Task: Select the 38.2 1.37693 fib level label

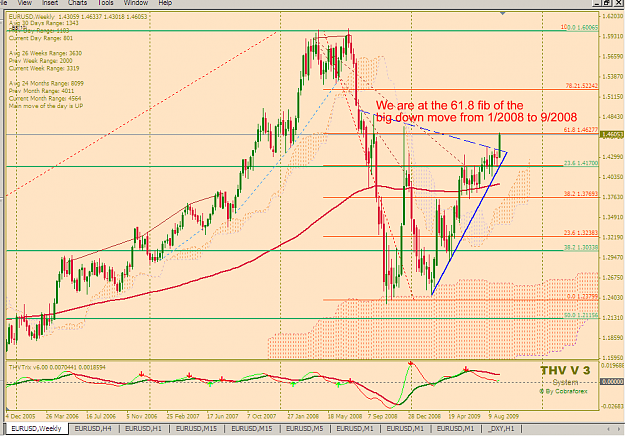Action: [581, 194]
